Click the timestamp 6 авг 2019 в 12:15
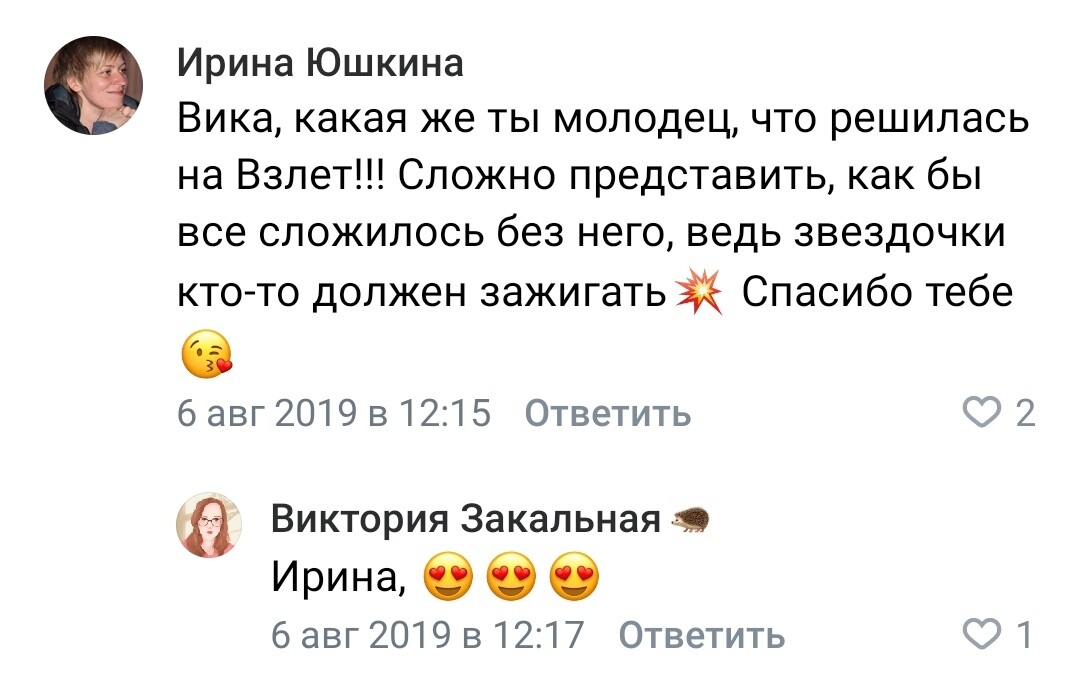Image resolution: width=1080 pixels, height=678 pixels. (334, 413)
